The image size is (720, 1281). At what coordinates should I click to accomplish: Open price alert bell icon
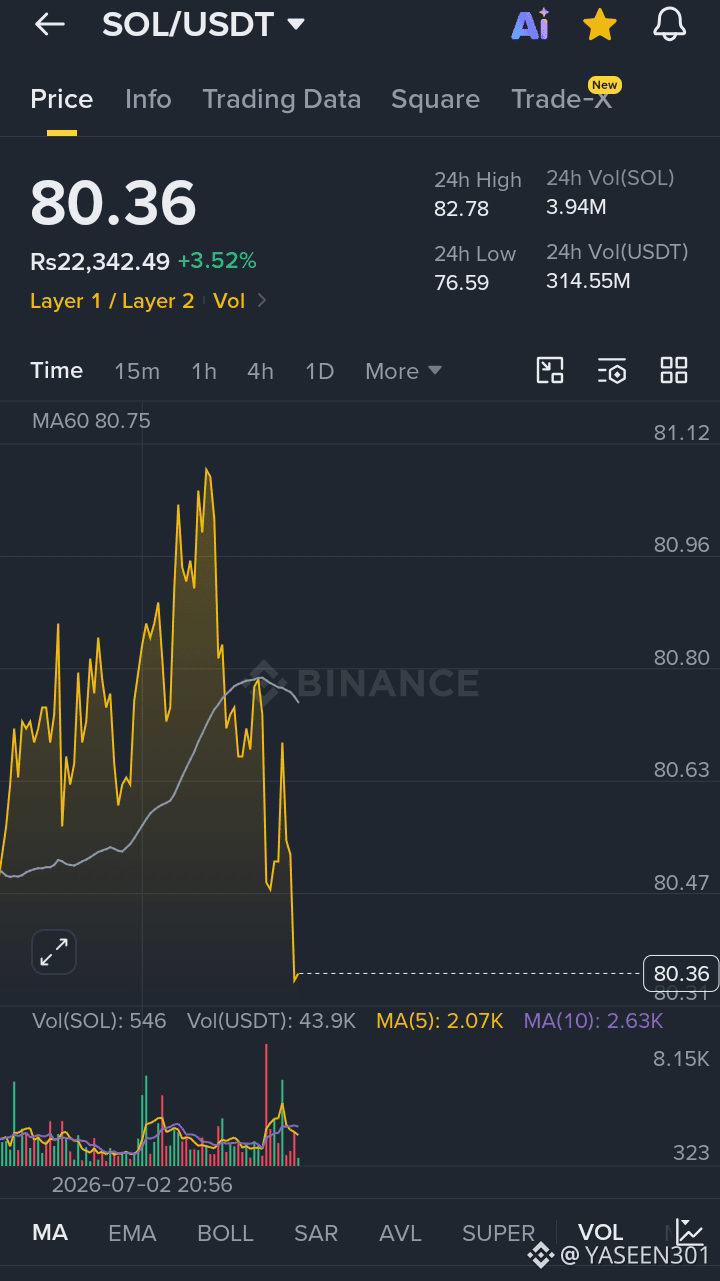click(x=669, y=25)
